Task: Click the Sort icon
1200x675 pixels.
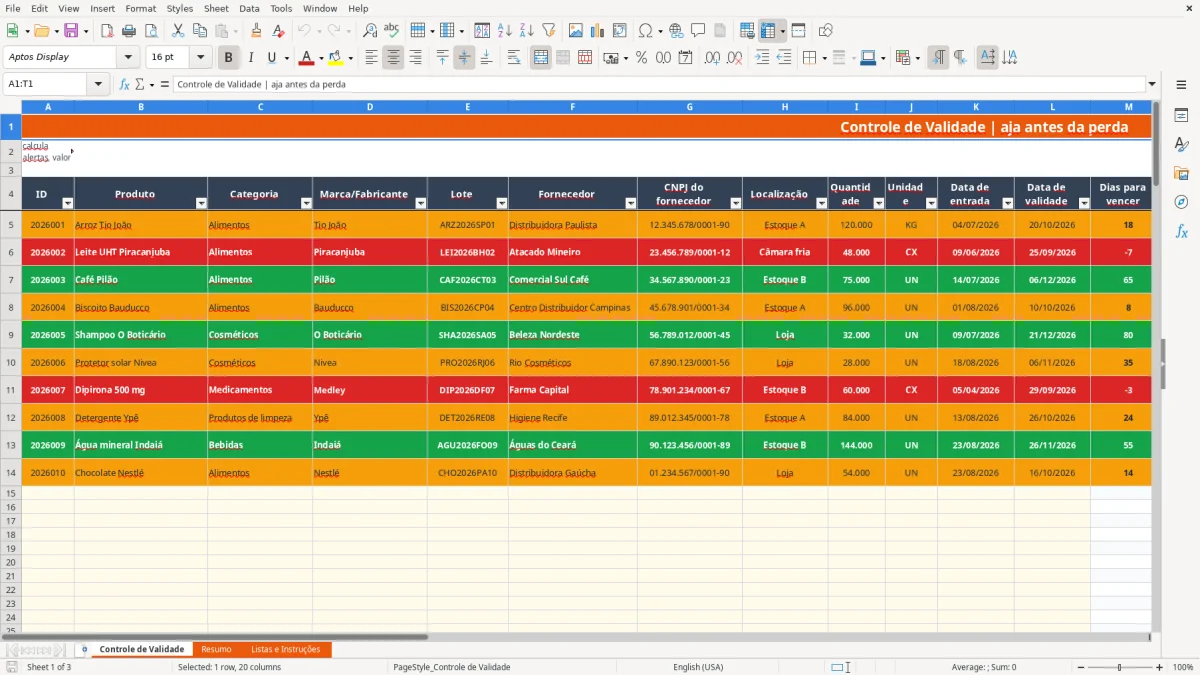Action: 482,31
